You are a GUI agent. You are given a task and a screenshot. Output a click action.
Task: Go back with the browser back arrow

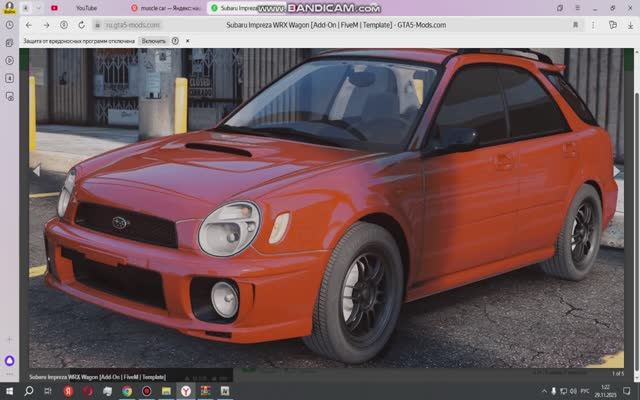pyautogui.click(x=28, y=25)
